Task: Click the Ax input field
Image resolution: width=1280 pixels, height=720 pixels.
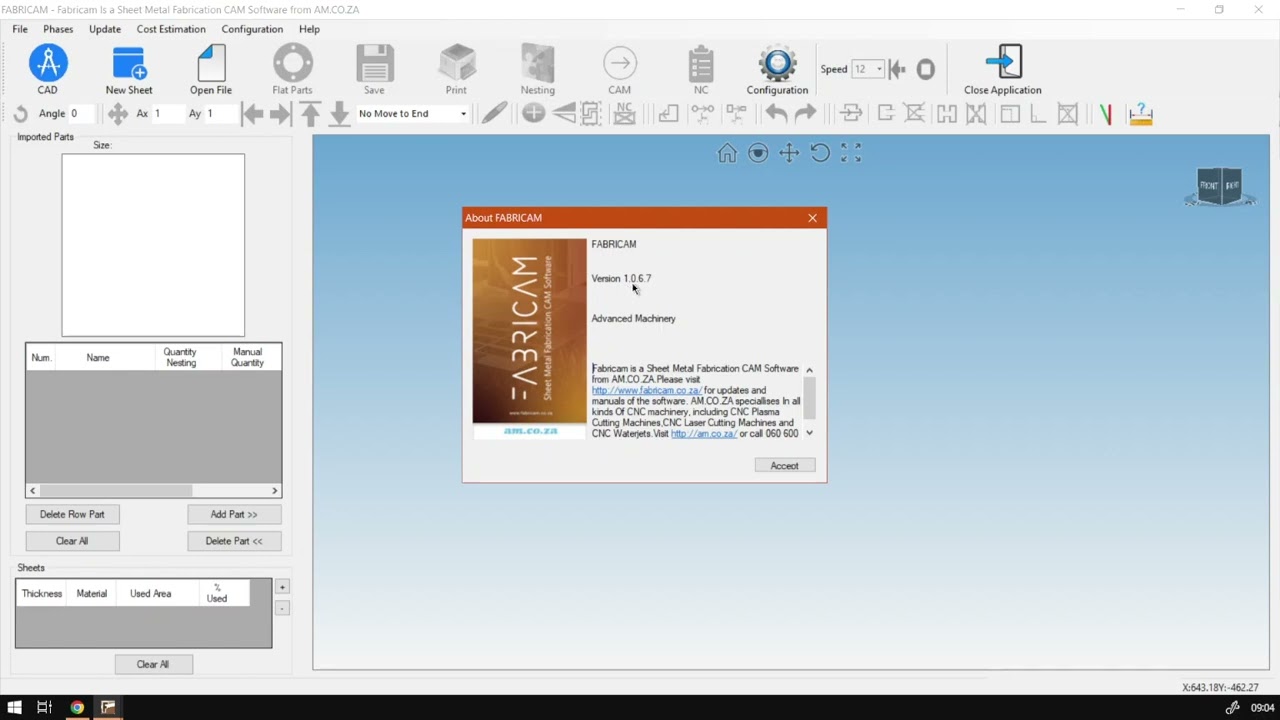Action: 166,114
